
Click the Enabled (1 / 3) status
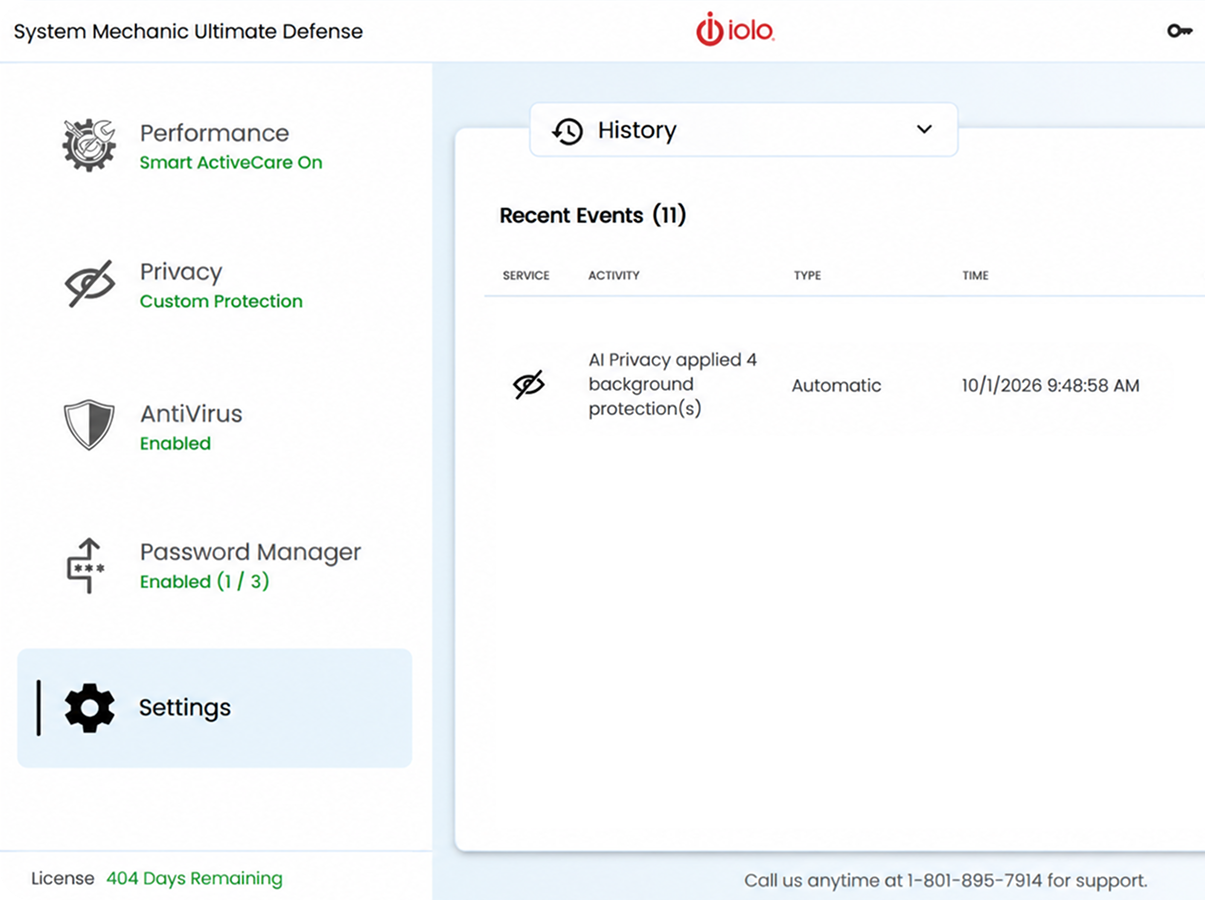(204, 581)
